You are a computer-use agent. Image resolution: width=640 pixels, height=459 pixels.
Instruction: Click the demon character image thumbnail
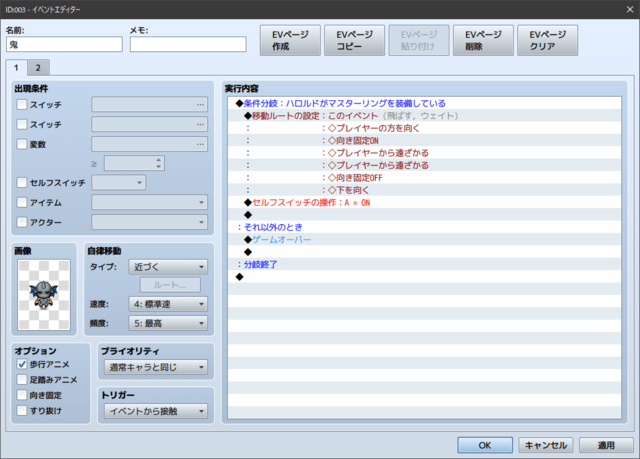[44, 295]
